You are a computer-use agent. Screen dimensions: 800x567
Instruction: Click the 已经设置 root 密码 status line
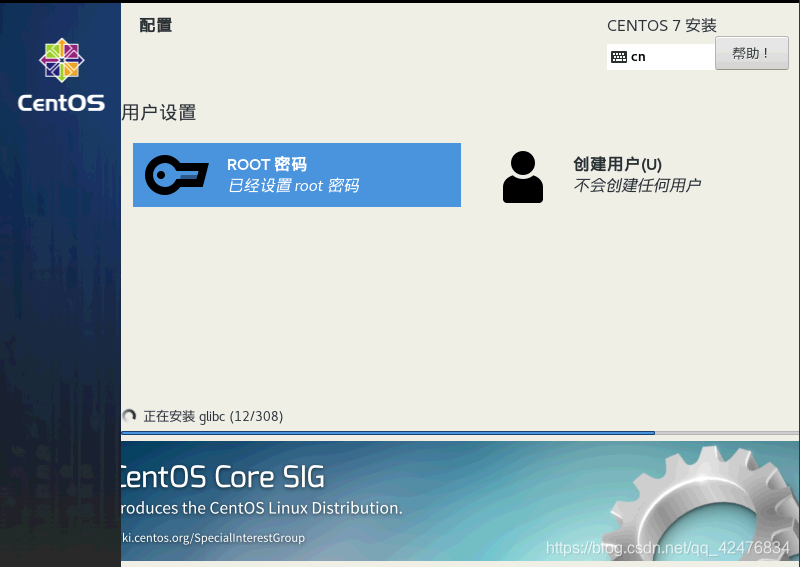coord(293,186)
